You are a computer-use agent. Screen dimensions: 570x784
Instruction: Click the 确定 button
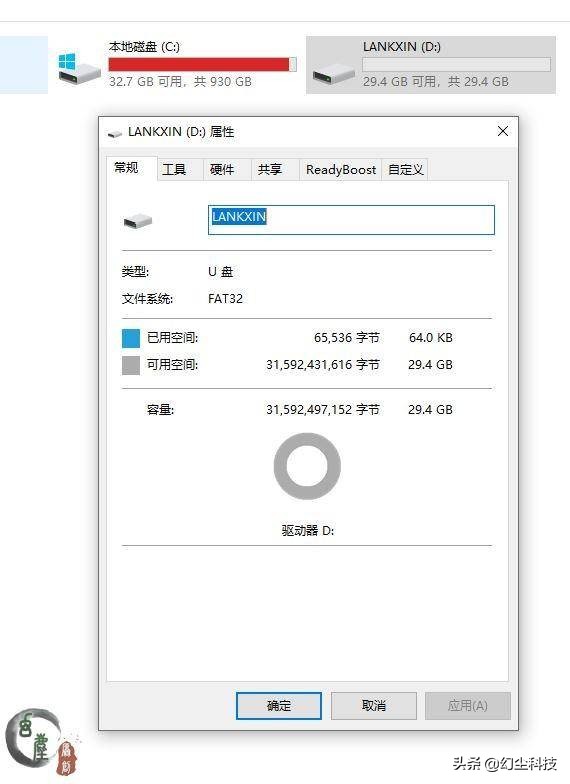[278, 706]
